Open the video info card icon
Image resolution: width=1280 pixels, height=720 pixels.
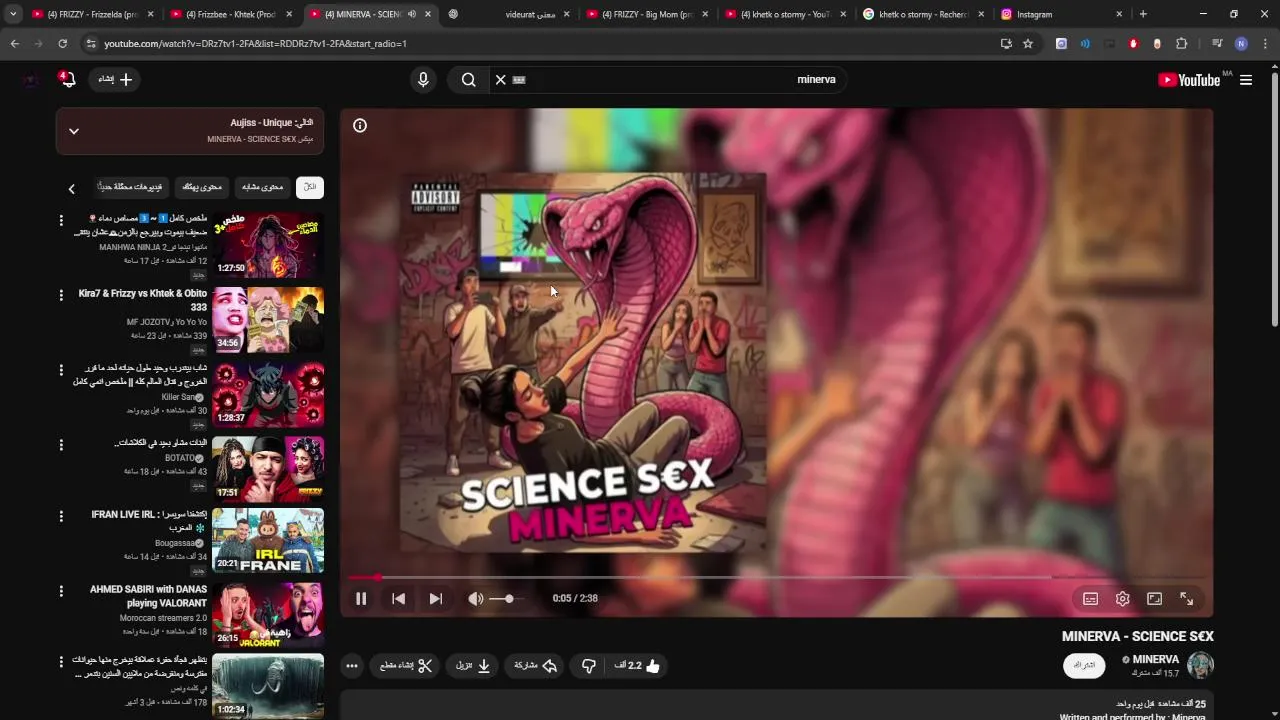pyautogui.click(x=360, y=125)
